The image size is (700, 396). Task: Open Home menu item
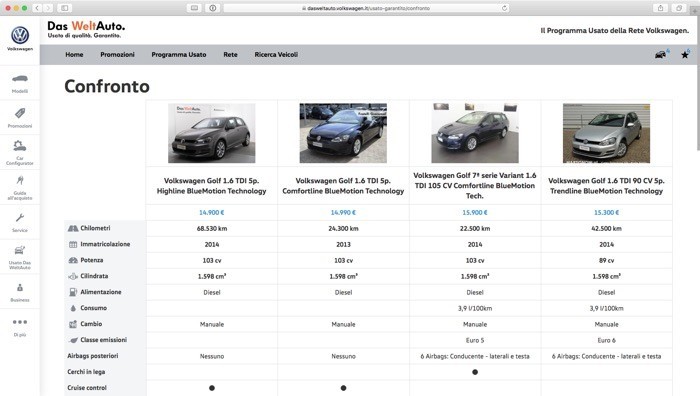point(74,54)
